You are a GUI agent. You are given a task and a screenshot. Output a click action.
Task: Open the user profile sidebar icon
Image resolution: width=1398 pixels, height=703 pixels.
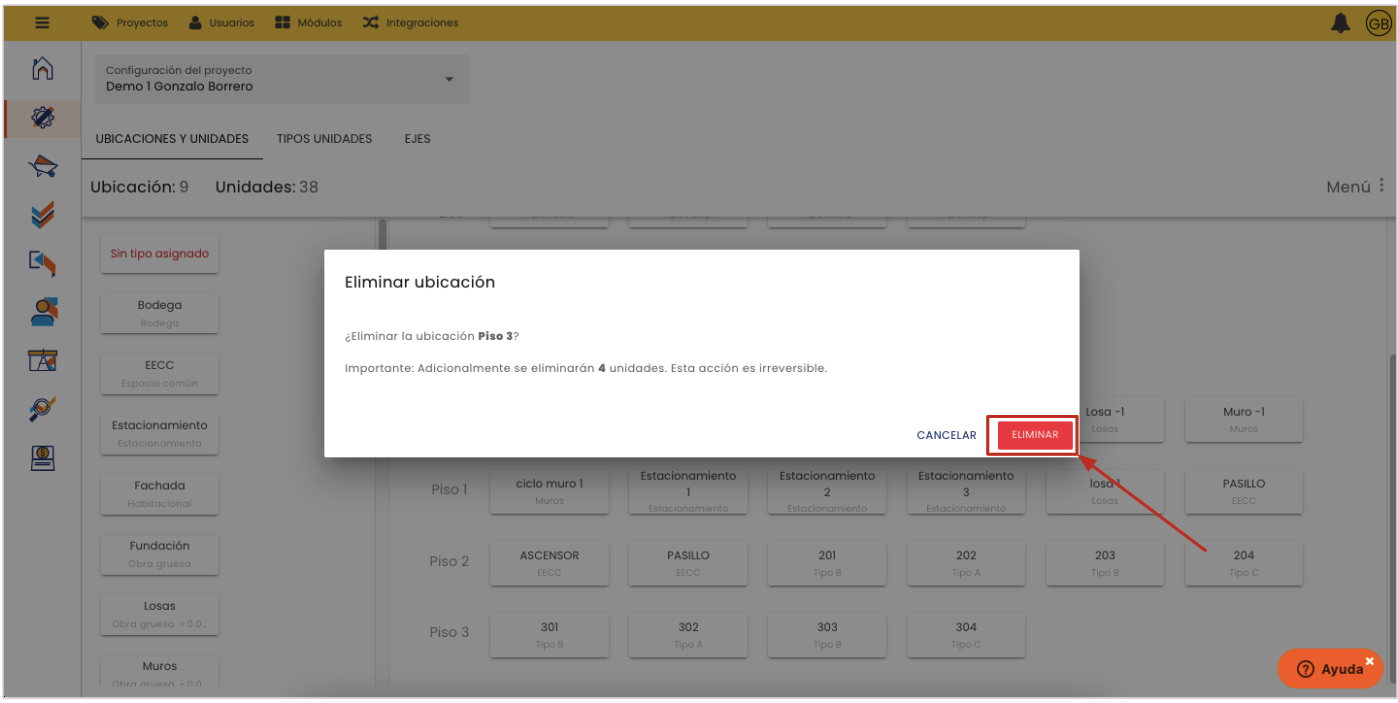coord(42,312)
